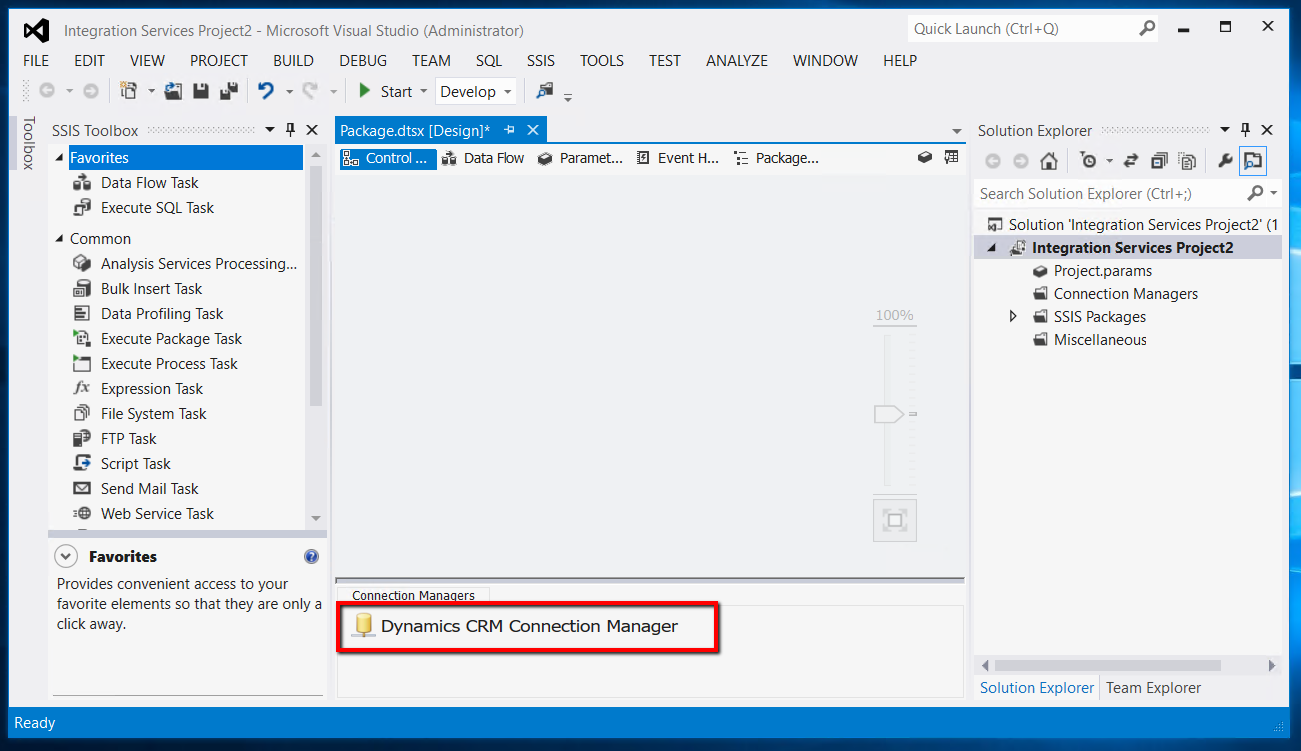The image size is (1301, 751).
Task: Click the green Start debugging icon
Action: click(x=364, y=90)
